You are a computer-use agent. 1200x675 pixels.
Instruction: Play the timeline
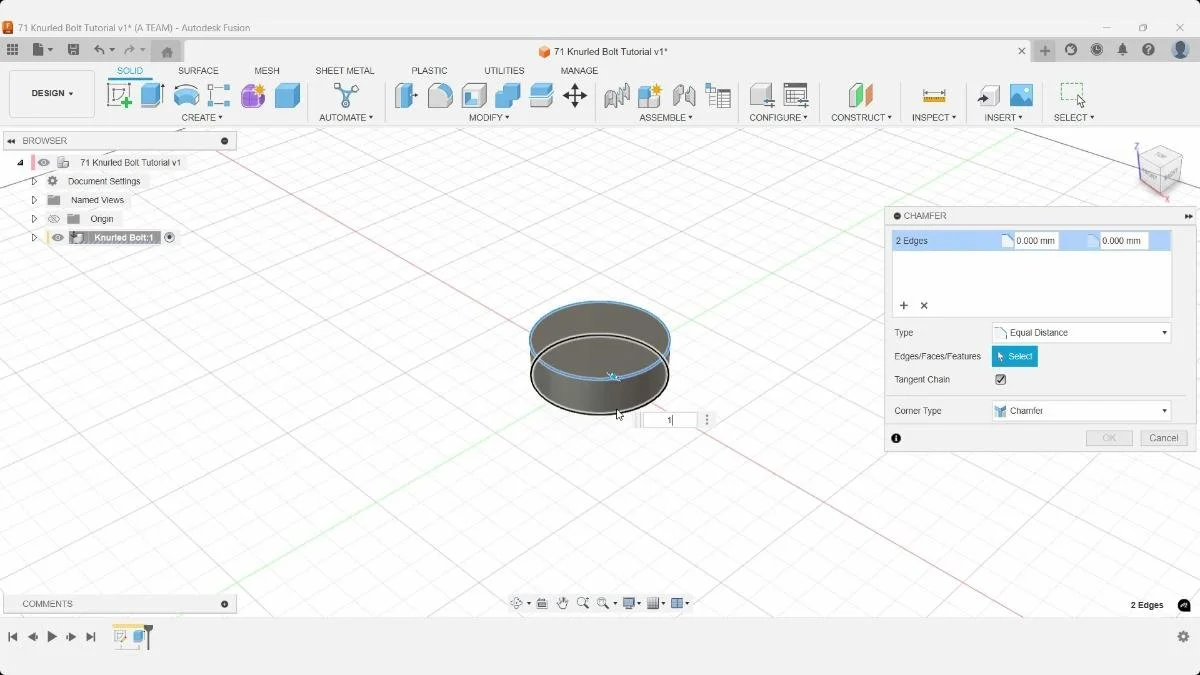click(52, 637)
